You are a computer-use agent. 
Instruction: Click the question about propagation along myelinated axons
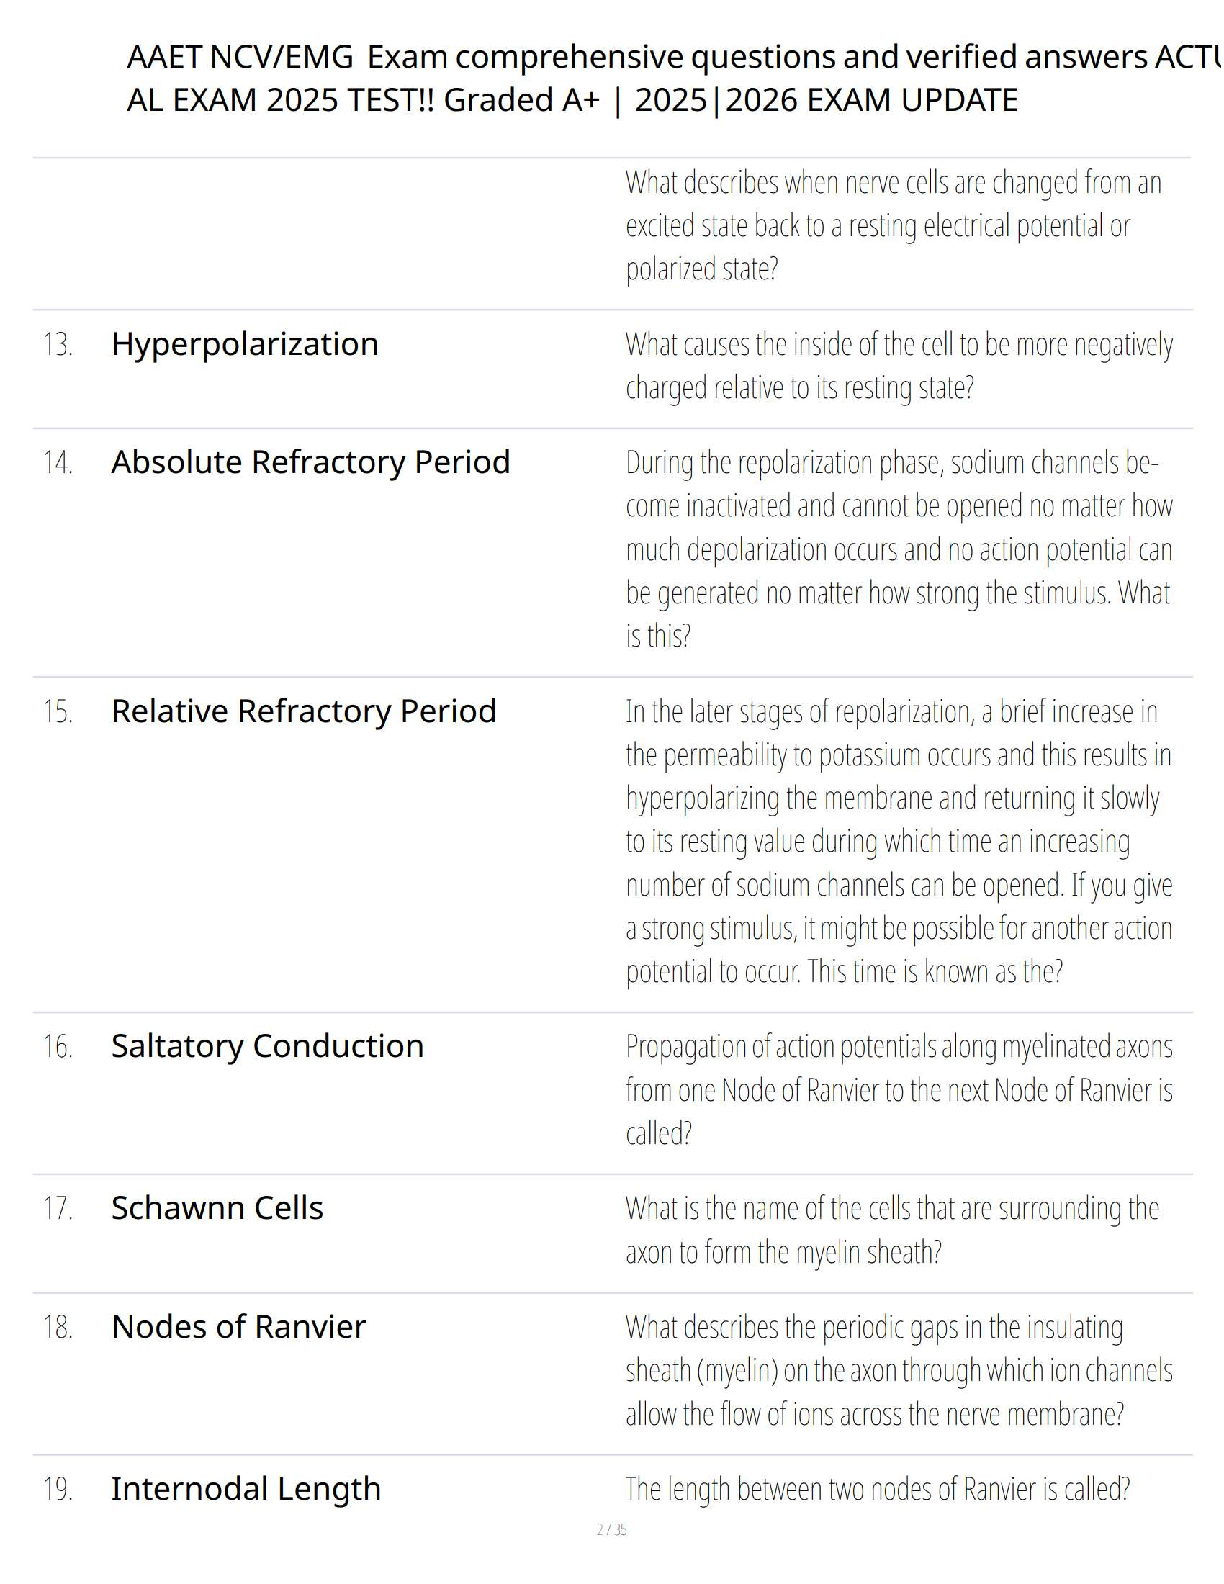tap(898, 1089)
